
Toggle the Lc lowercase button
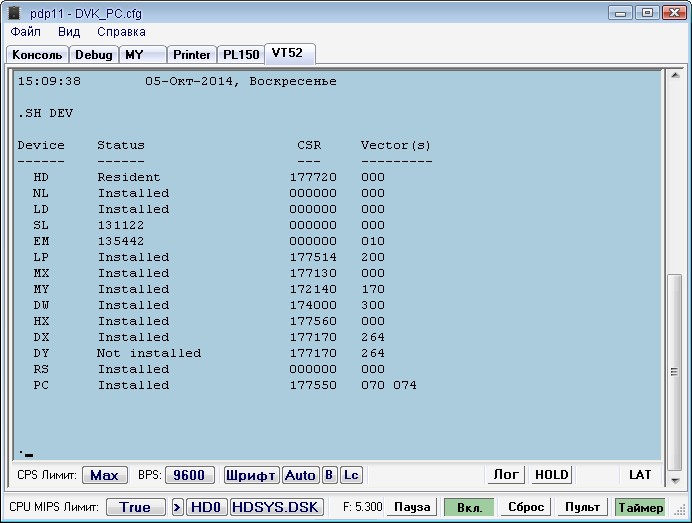pos(351,475)
